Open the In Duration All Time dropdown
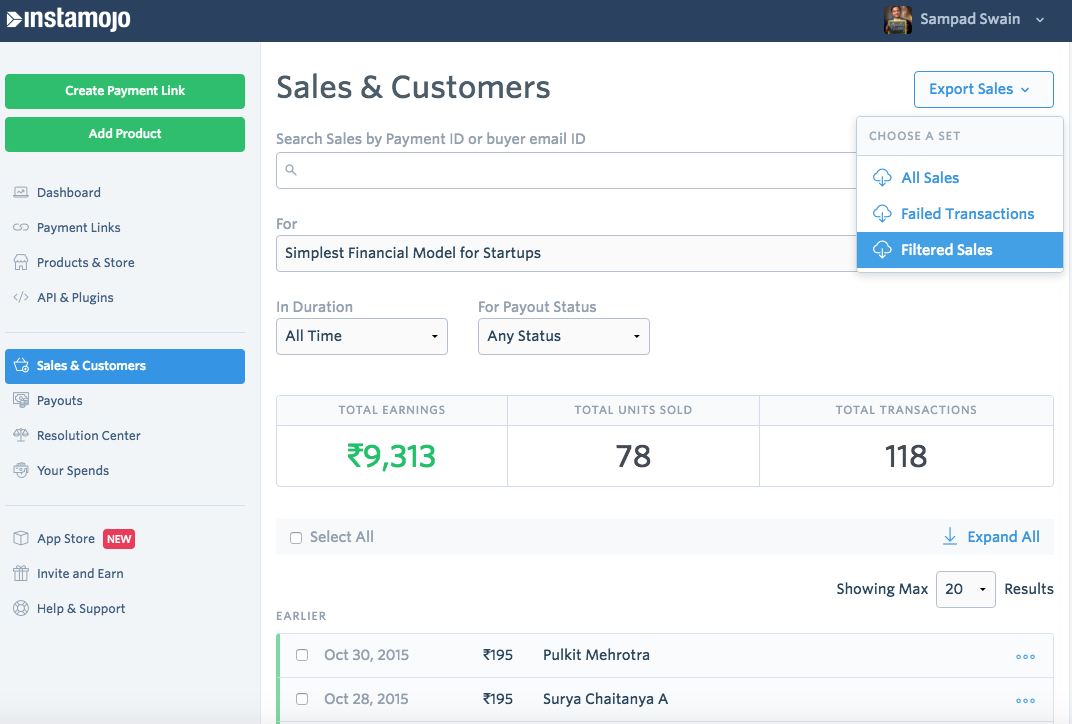This screenshot has width=1072, height=724. 361,336
